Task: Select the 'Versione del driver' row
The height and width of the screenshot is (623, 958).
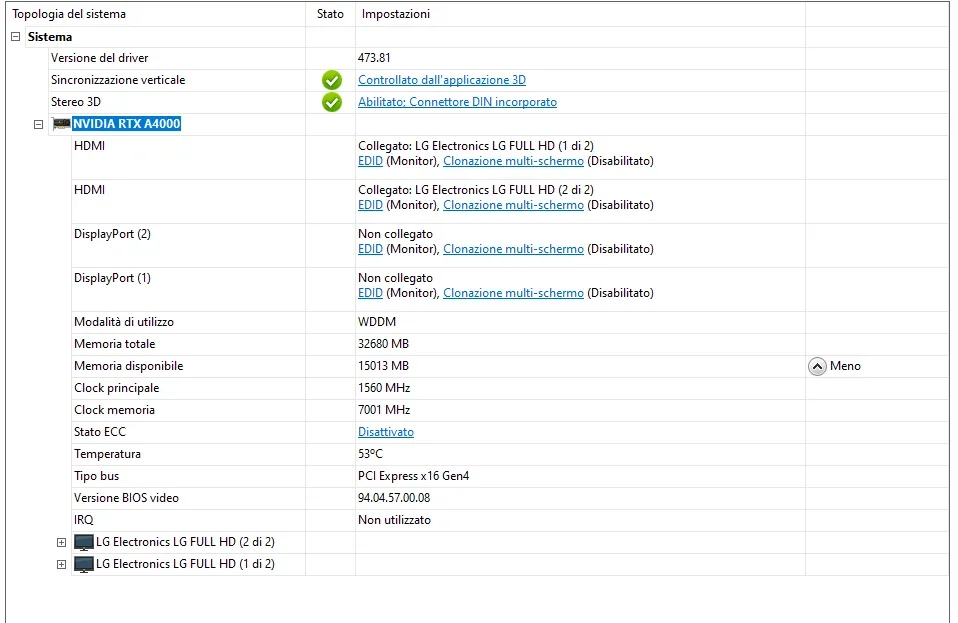Action: coord(100,58)
